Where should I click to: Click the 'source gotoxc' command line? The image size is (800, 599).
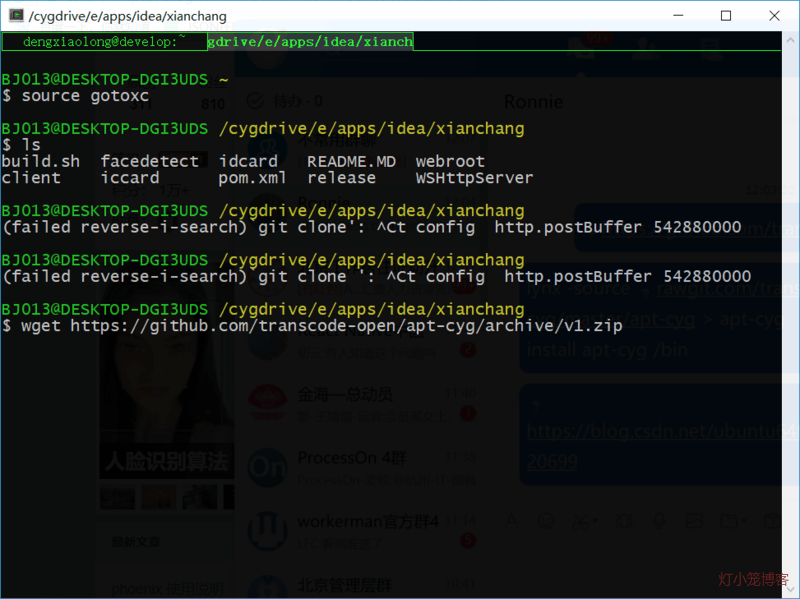[76, 96]
